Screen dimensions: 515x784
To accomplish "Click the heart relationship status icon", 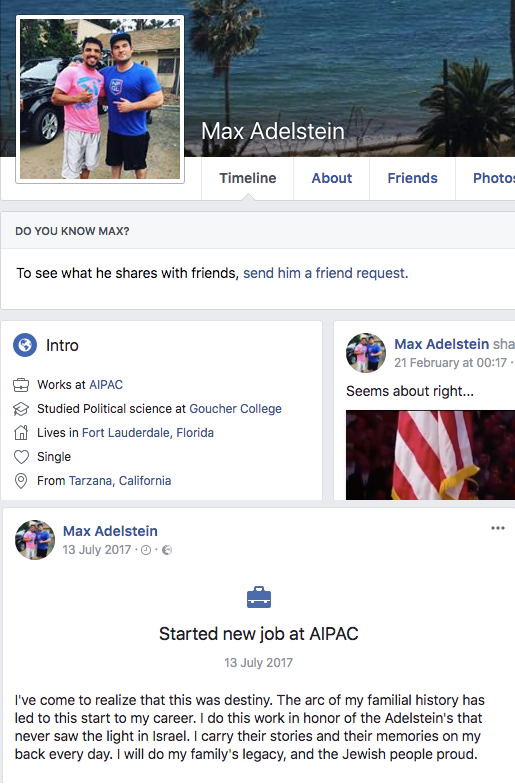I will point(21,456).
